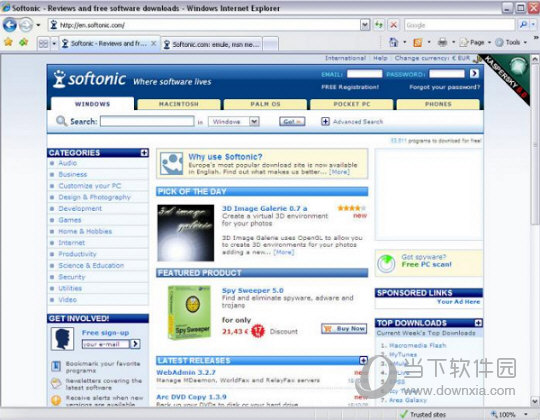
Task: Open the Audio category
Action: click(x=68, y=163)
